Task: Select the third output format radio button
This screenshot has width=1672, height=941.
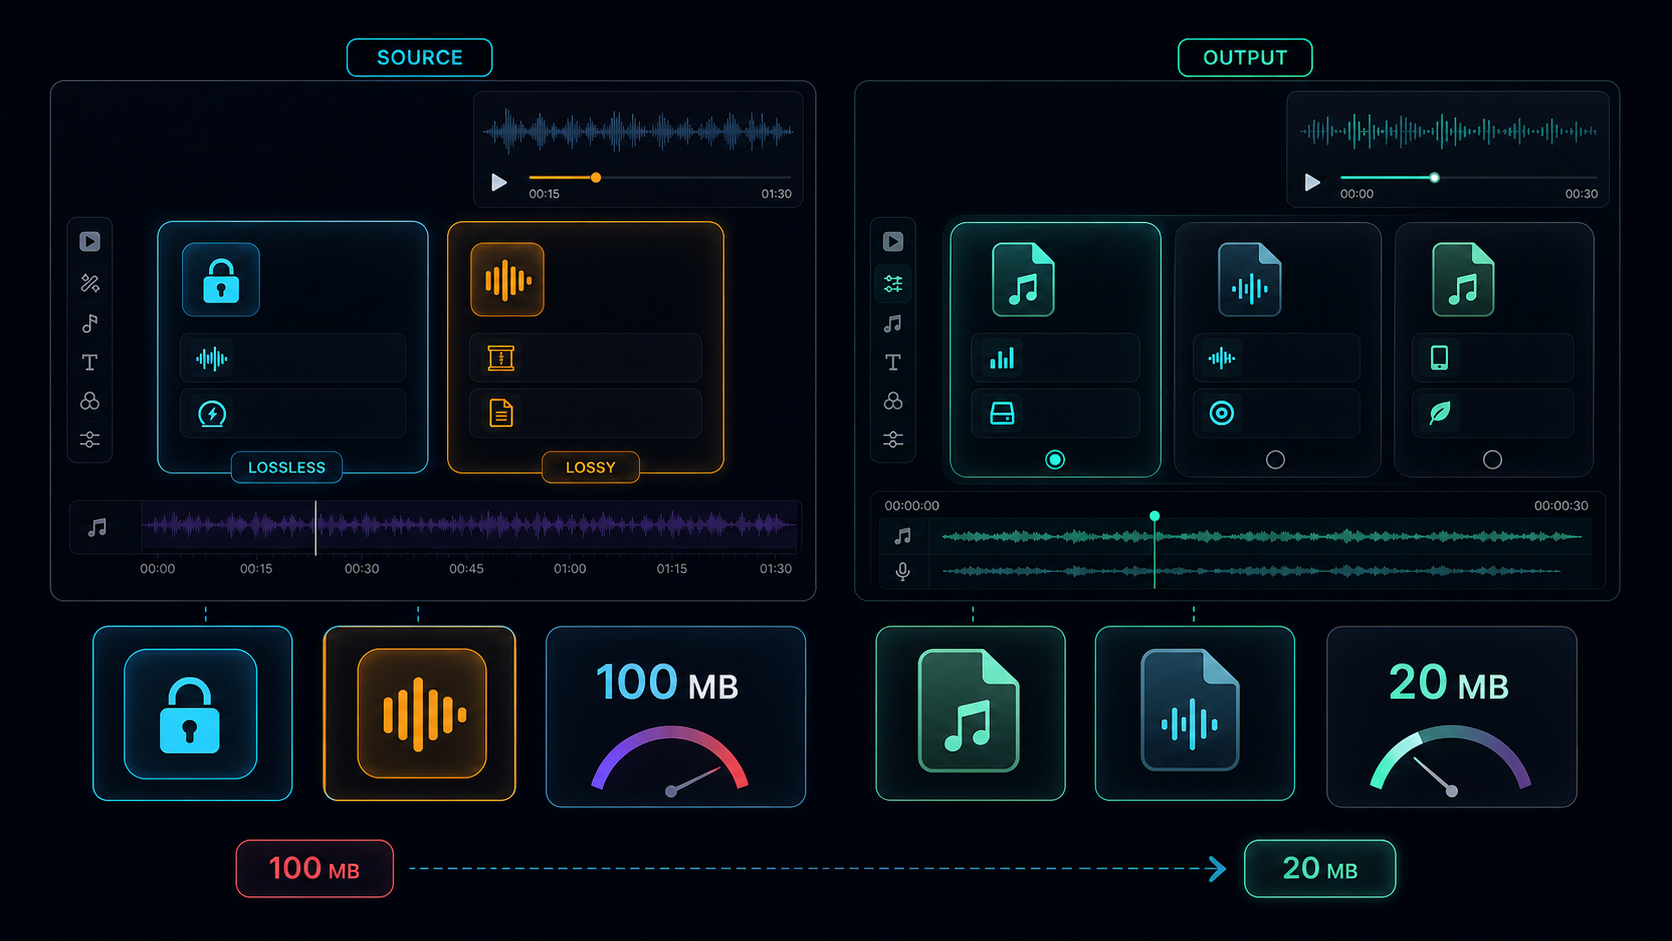Action: pyautogui.click(x=1492, y=460)
